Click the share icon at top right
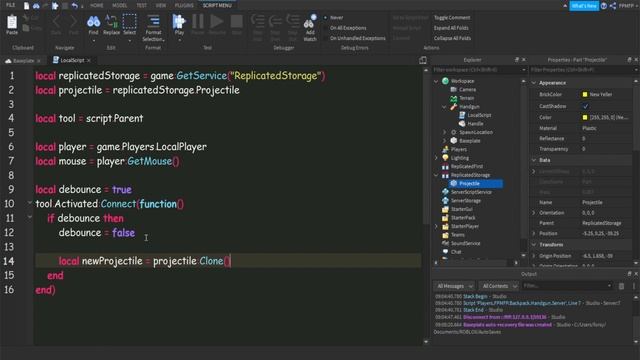This screenshot has width=640, height=360. (x=613, y=6)
